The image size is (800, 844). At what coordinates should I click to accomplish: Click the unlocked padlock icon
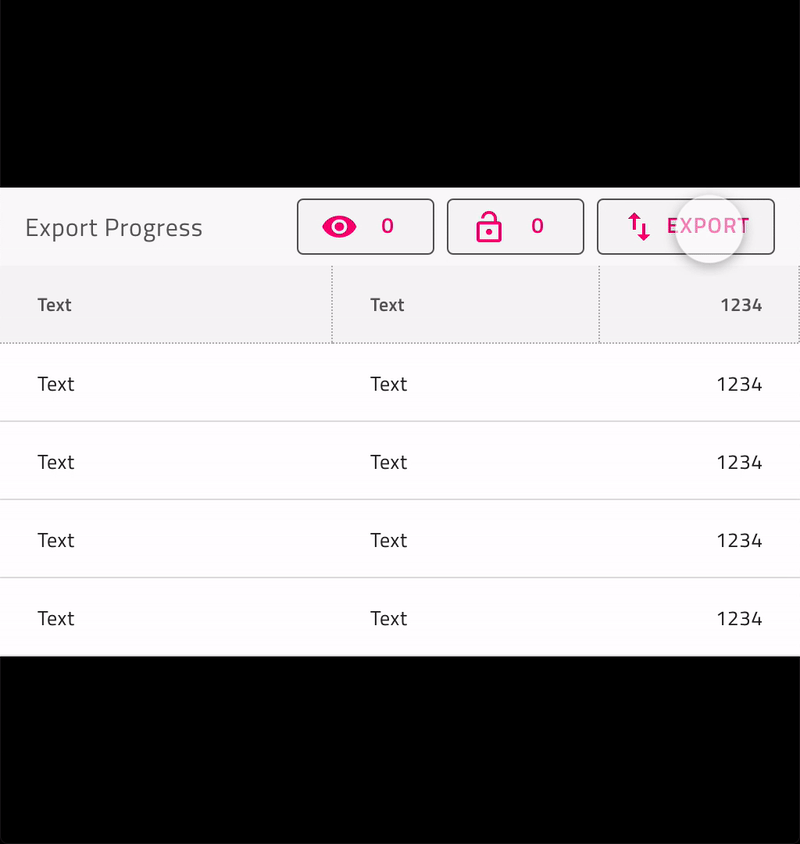[489, 228]
